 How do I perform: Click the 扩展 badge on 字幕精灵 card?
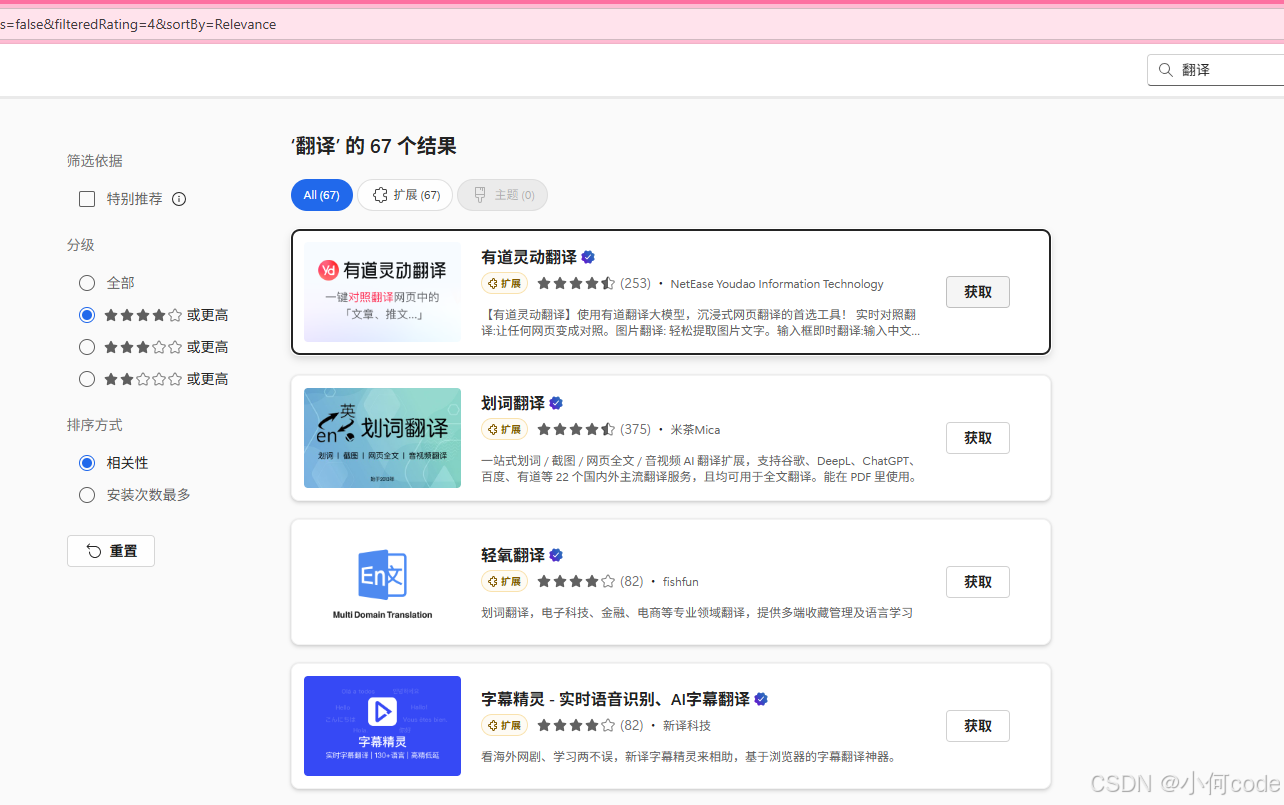click(x=504, y=725)
